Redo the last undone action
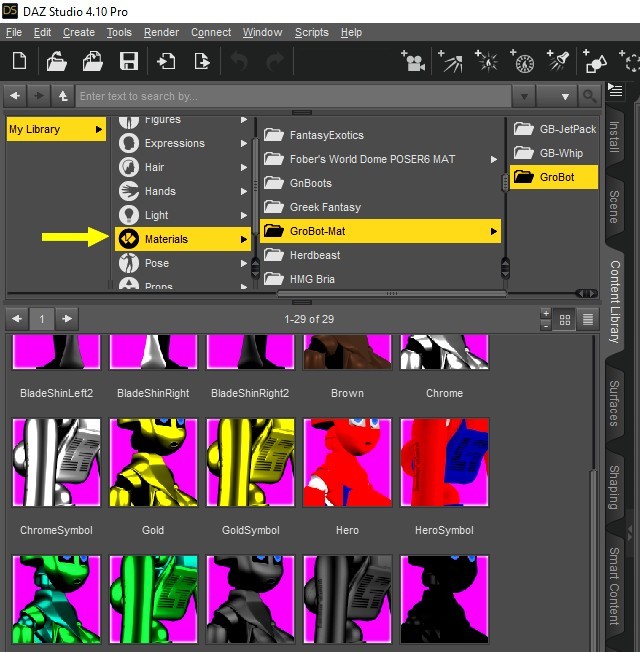 tap(275, 62)
